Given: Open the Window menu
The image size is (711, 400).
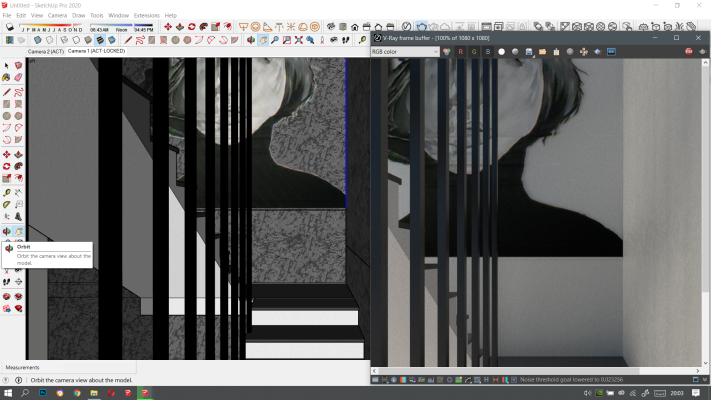Looking at the screenshot, I should [x=118, y=15].
